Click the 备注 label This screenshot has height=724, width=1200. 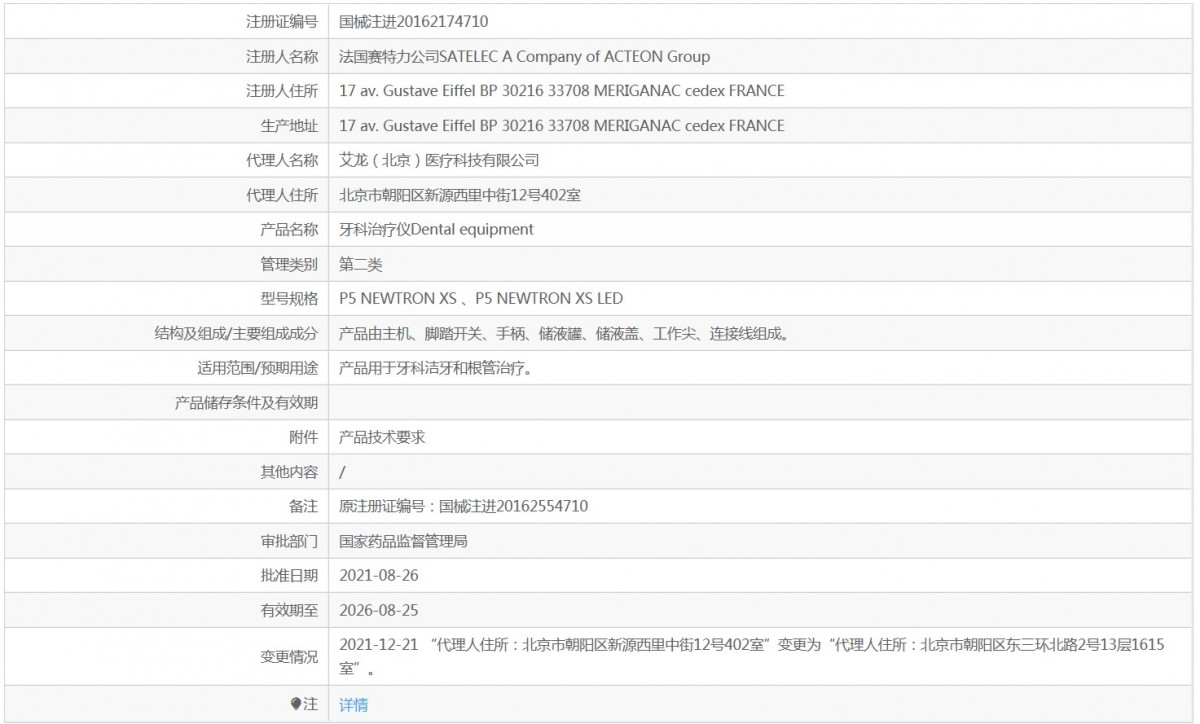pyautogui.click(x=303, y=506)
